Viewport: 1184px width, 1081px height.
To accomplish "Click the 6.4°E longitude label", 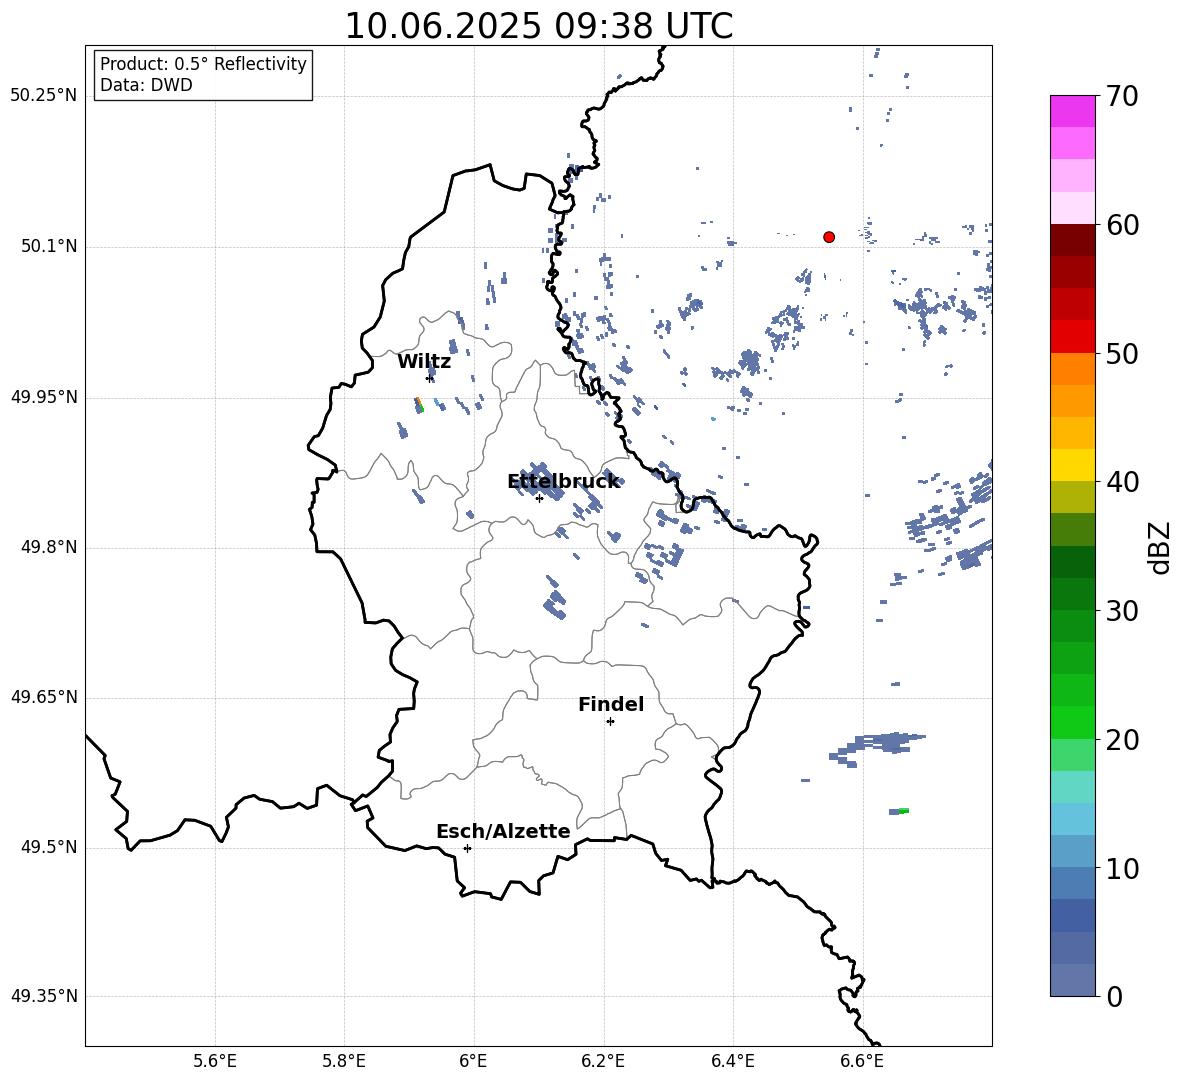I will pyautogui.click(x=732, y=1061).
